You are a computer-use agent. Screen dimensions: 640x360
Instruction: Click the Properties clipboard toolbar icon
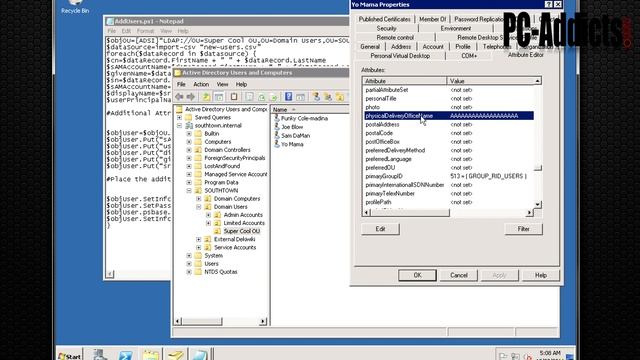point(234,97)
